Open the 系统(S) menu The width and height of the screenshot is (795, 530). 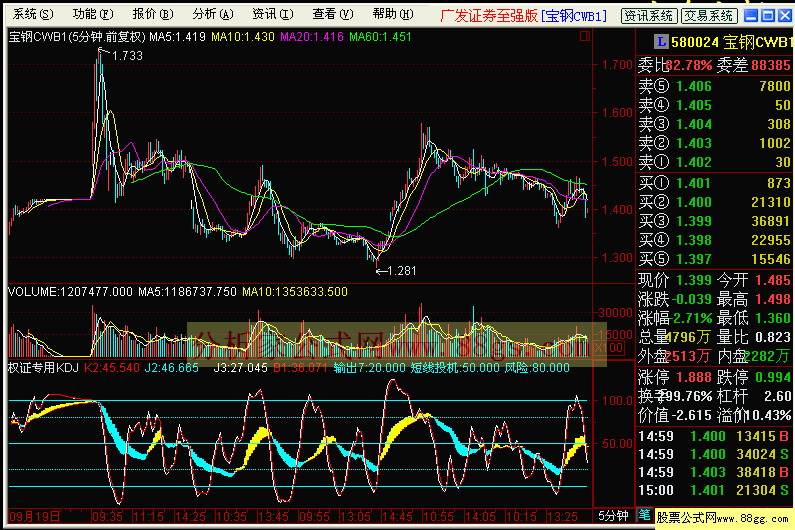pos(33,14)
